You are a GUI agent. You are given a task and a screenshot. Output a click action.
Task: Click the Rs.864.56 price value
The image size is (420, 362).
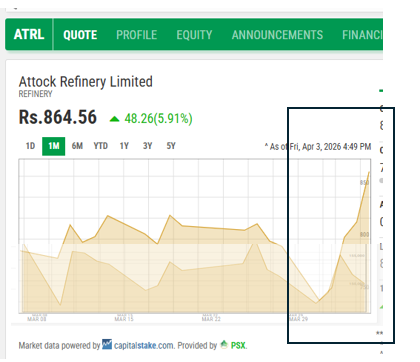[x=58, y=117]
